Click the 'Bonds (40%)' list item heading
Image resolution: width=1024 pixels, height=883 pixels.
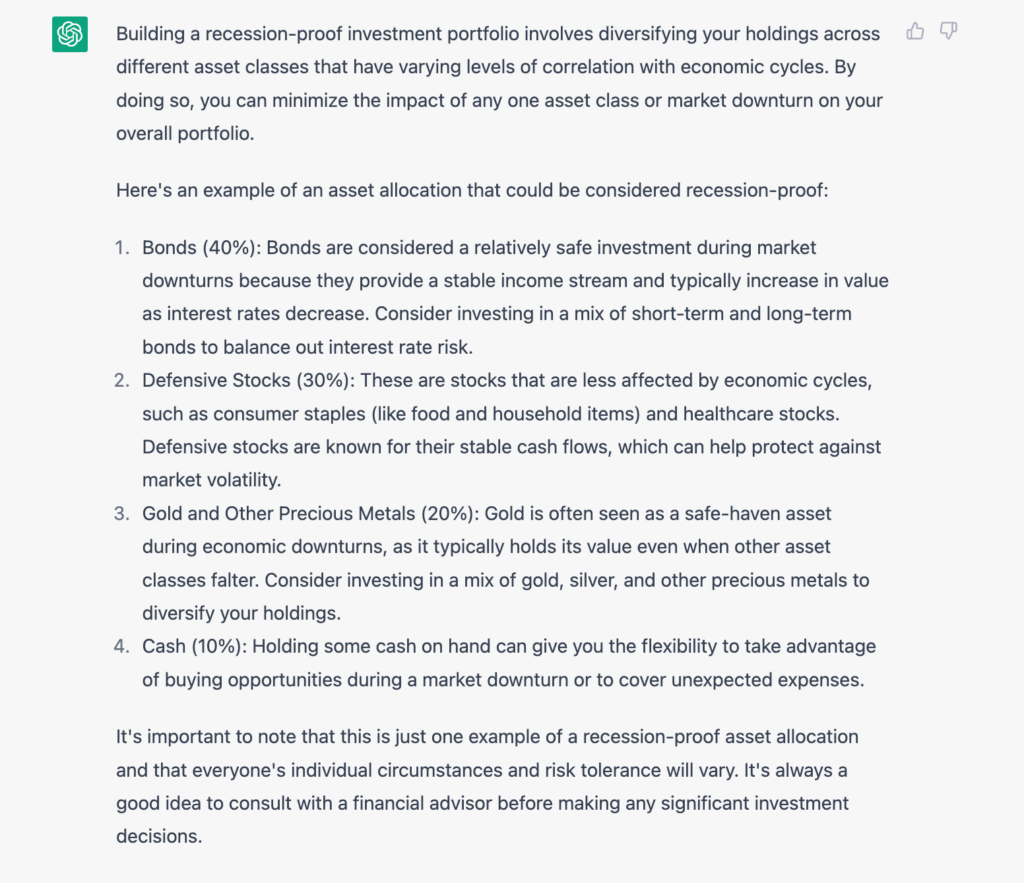201,248
